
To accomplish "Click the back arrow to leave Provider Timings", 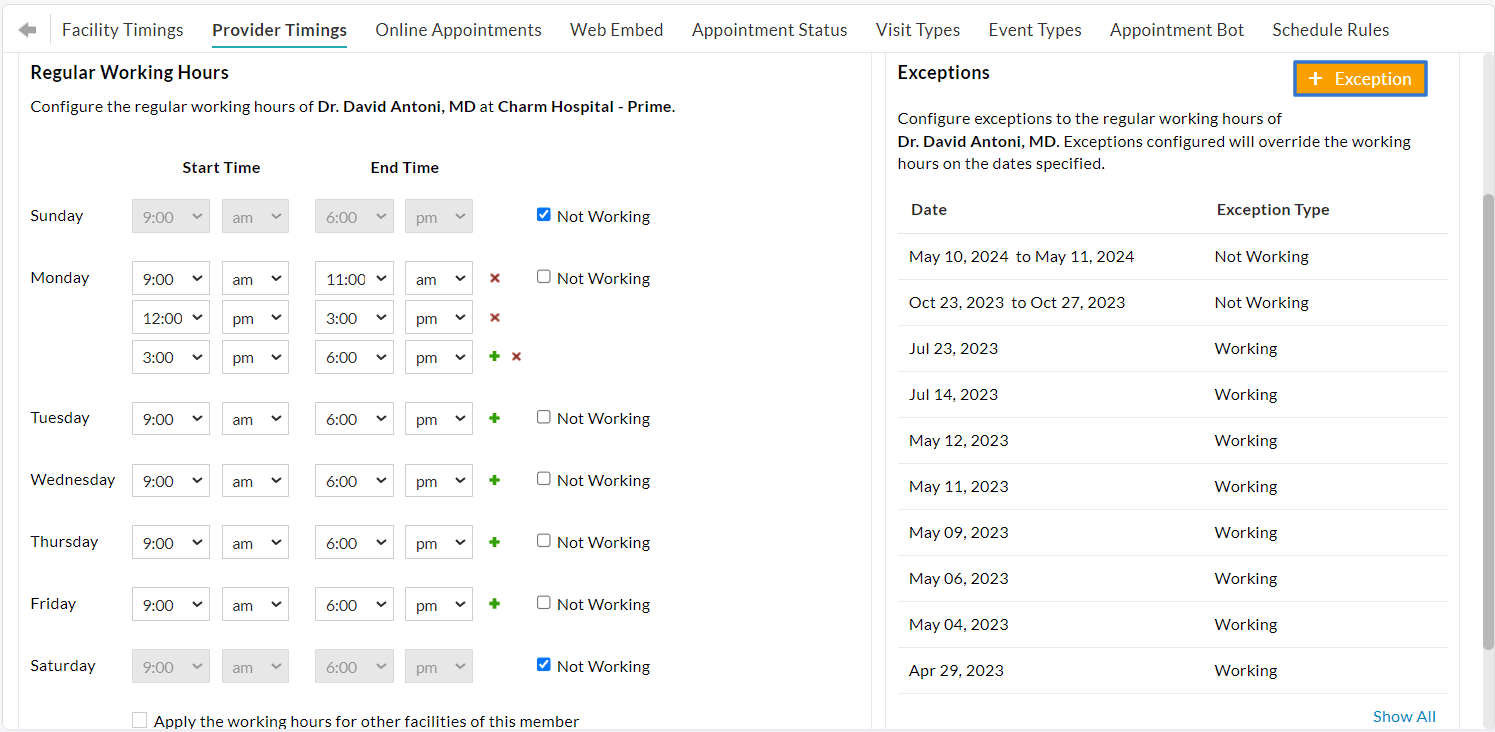I will 27,29.
